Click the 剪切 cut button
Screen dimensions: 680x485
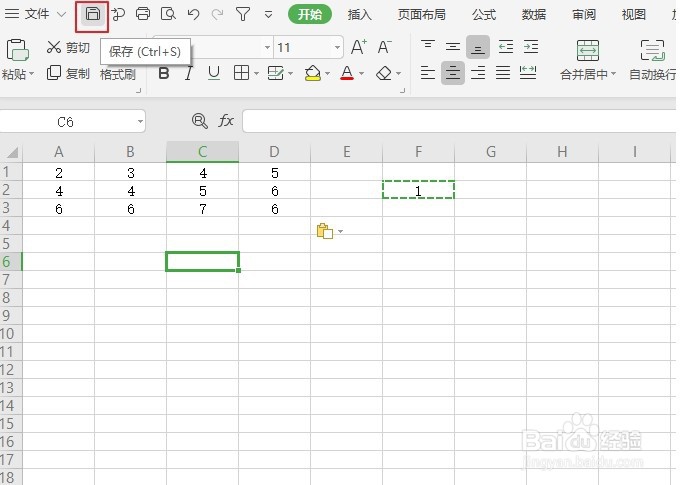click(68, 47)
